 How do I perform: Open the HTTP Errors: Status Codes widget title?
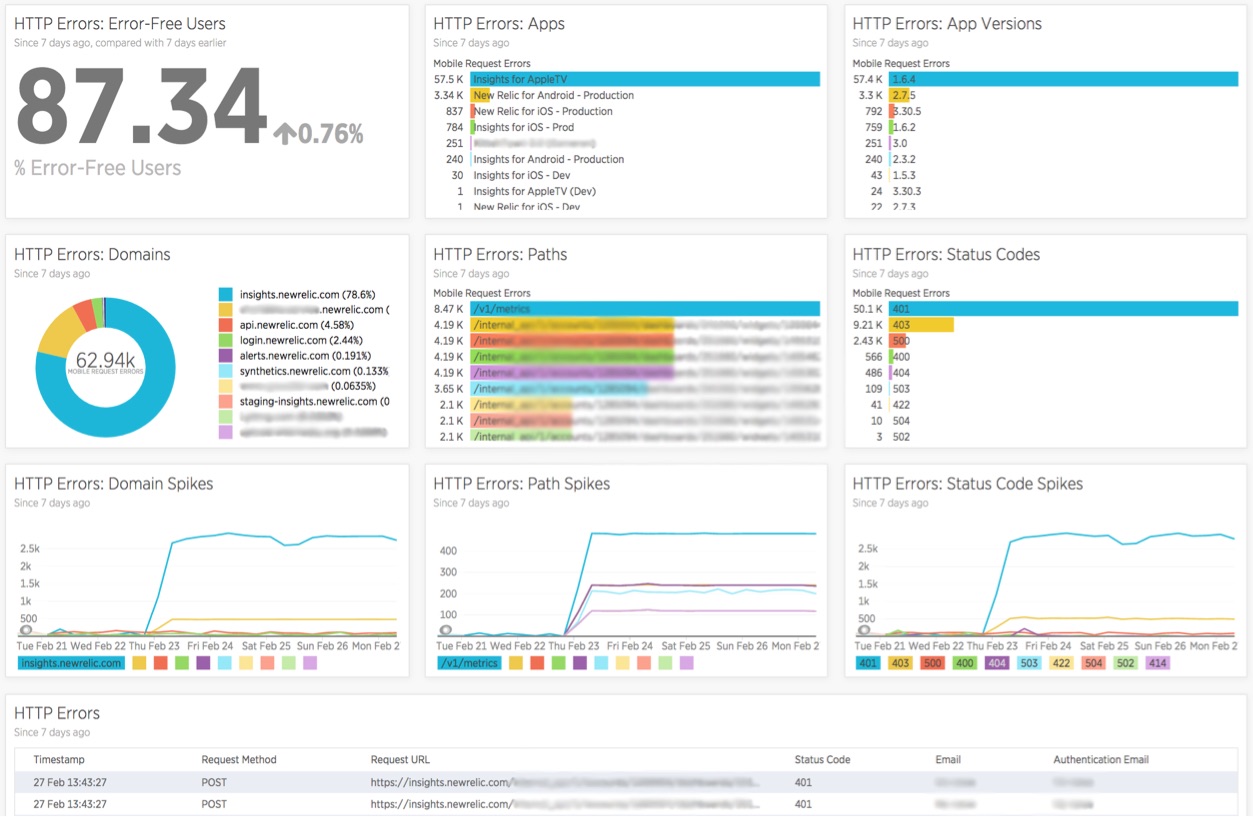[946, 254]
